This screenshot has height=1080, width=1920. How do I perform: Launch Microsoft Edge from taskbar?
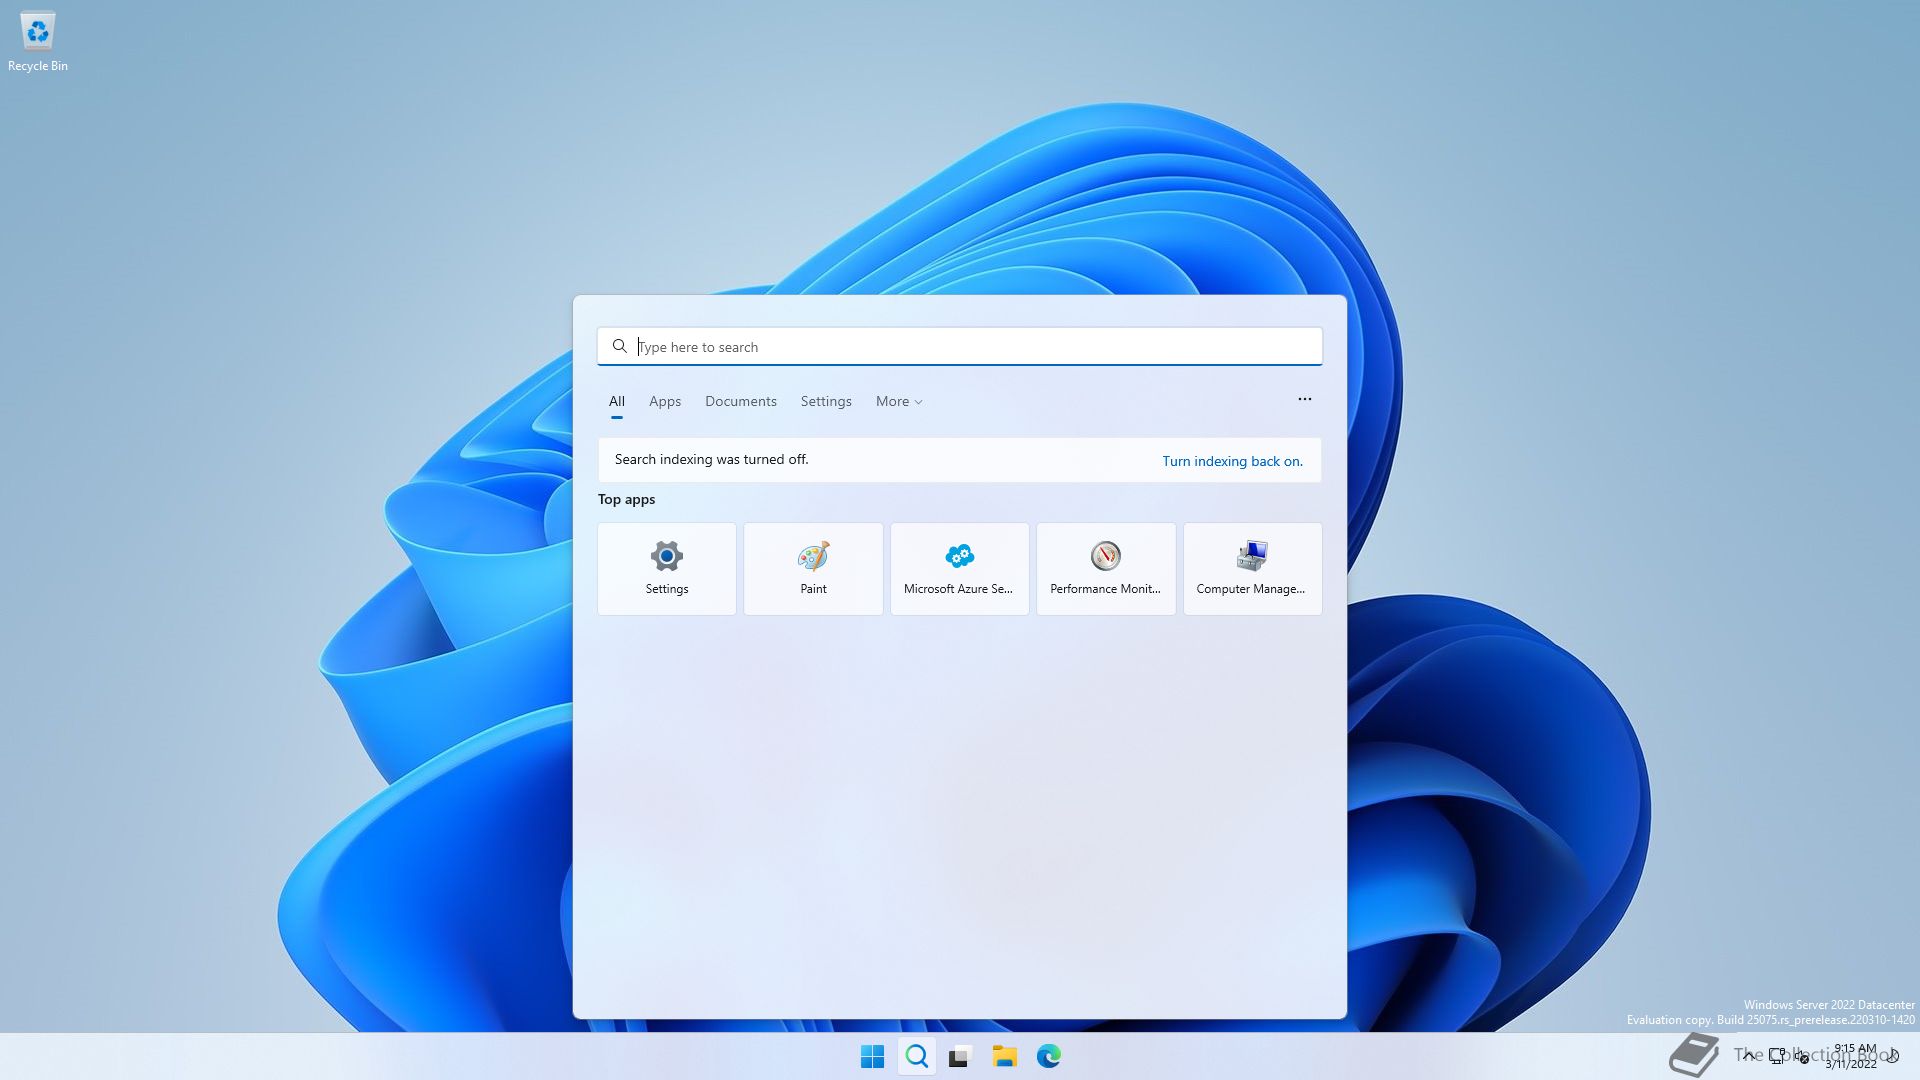tap(1048, 1056)
